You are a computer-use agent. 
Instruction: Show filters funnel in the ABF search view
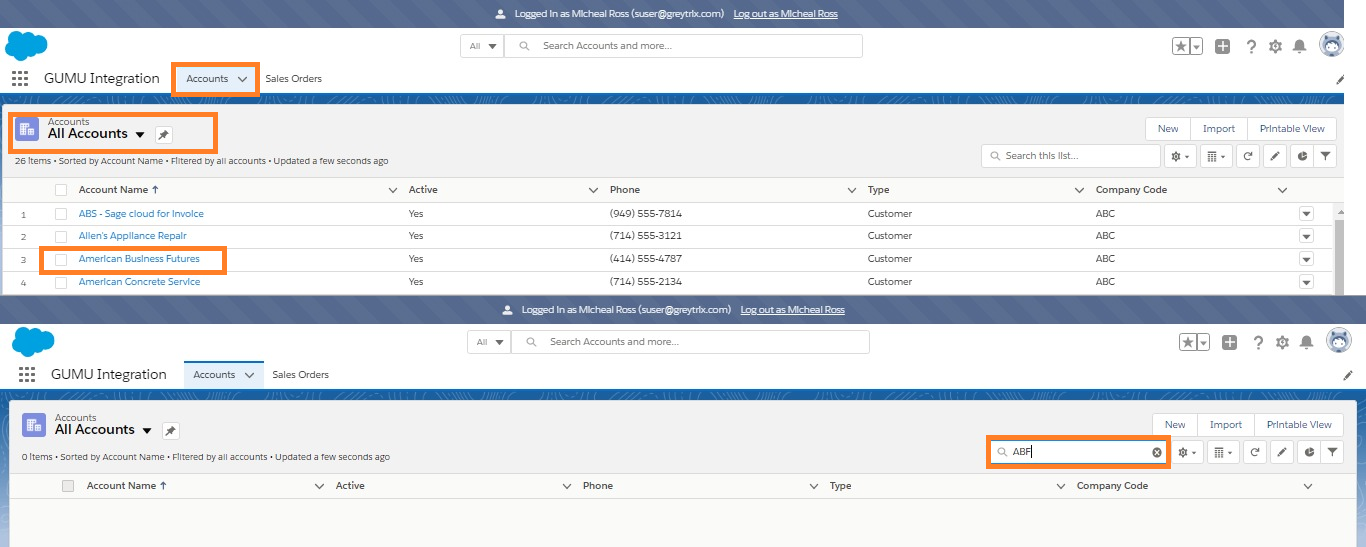click(1332, 452)
